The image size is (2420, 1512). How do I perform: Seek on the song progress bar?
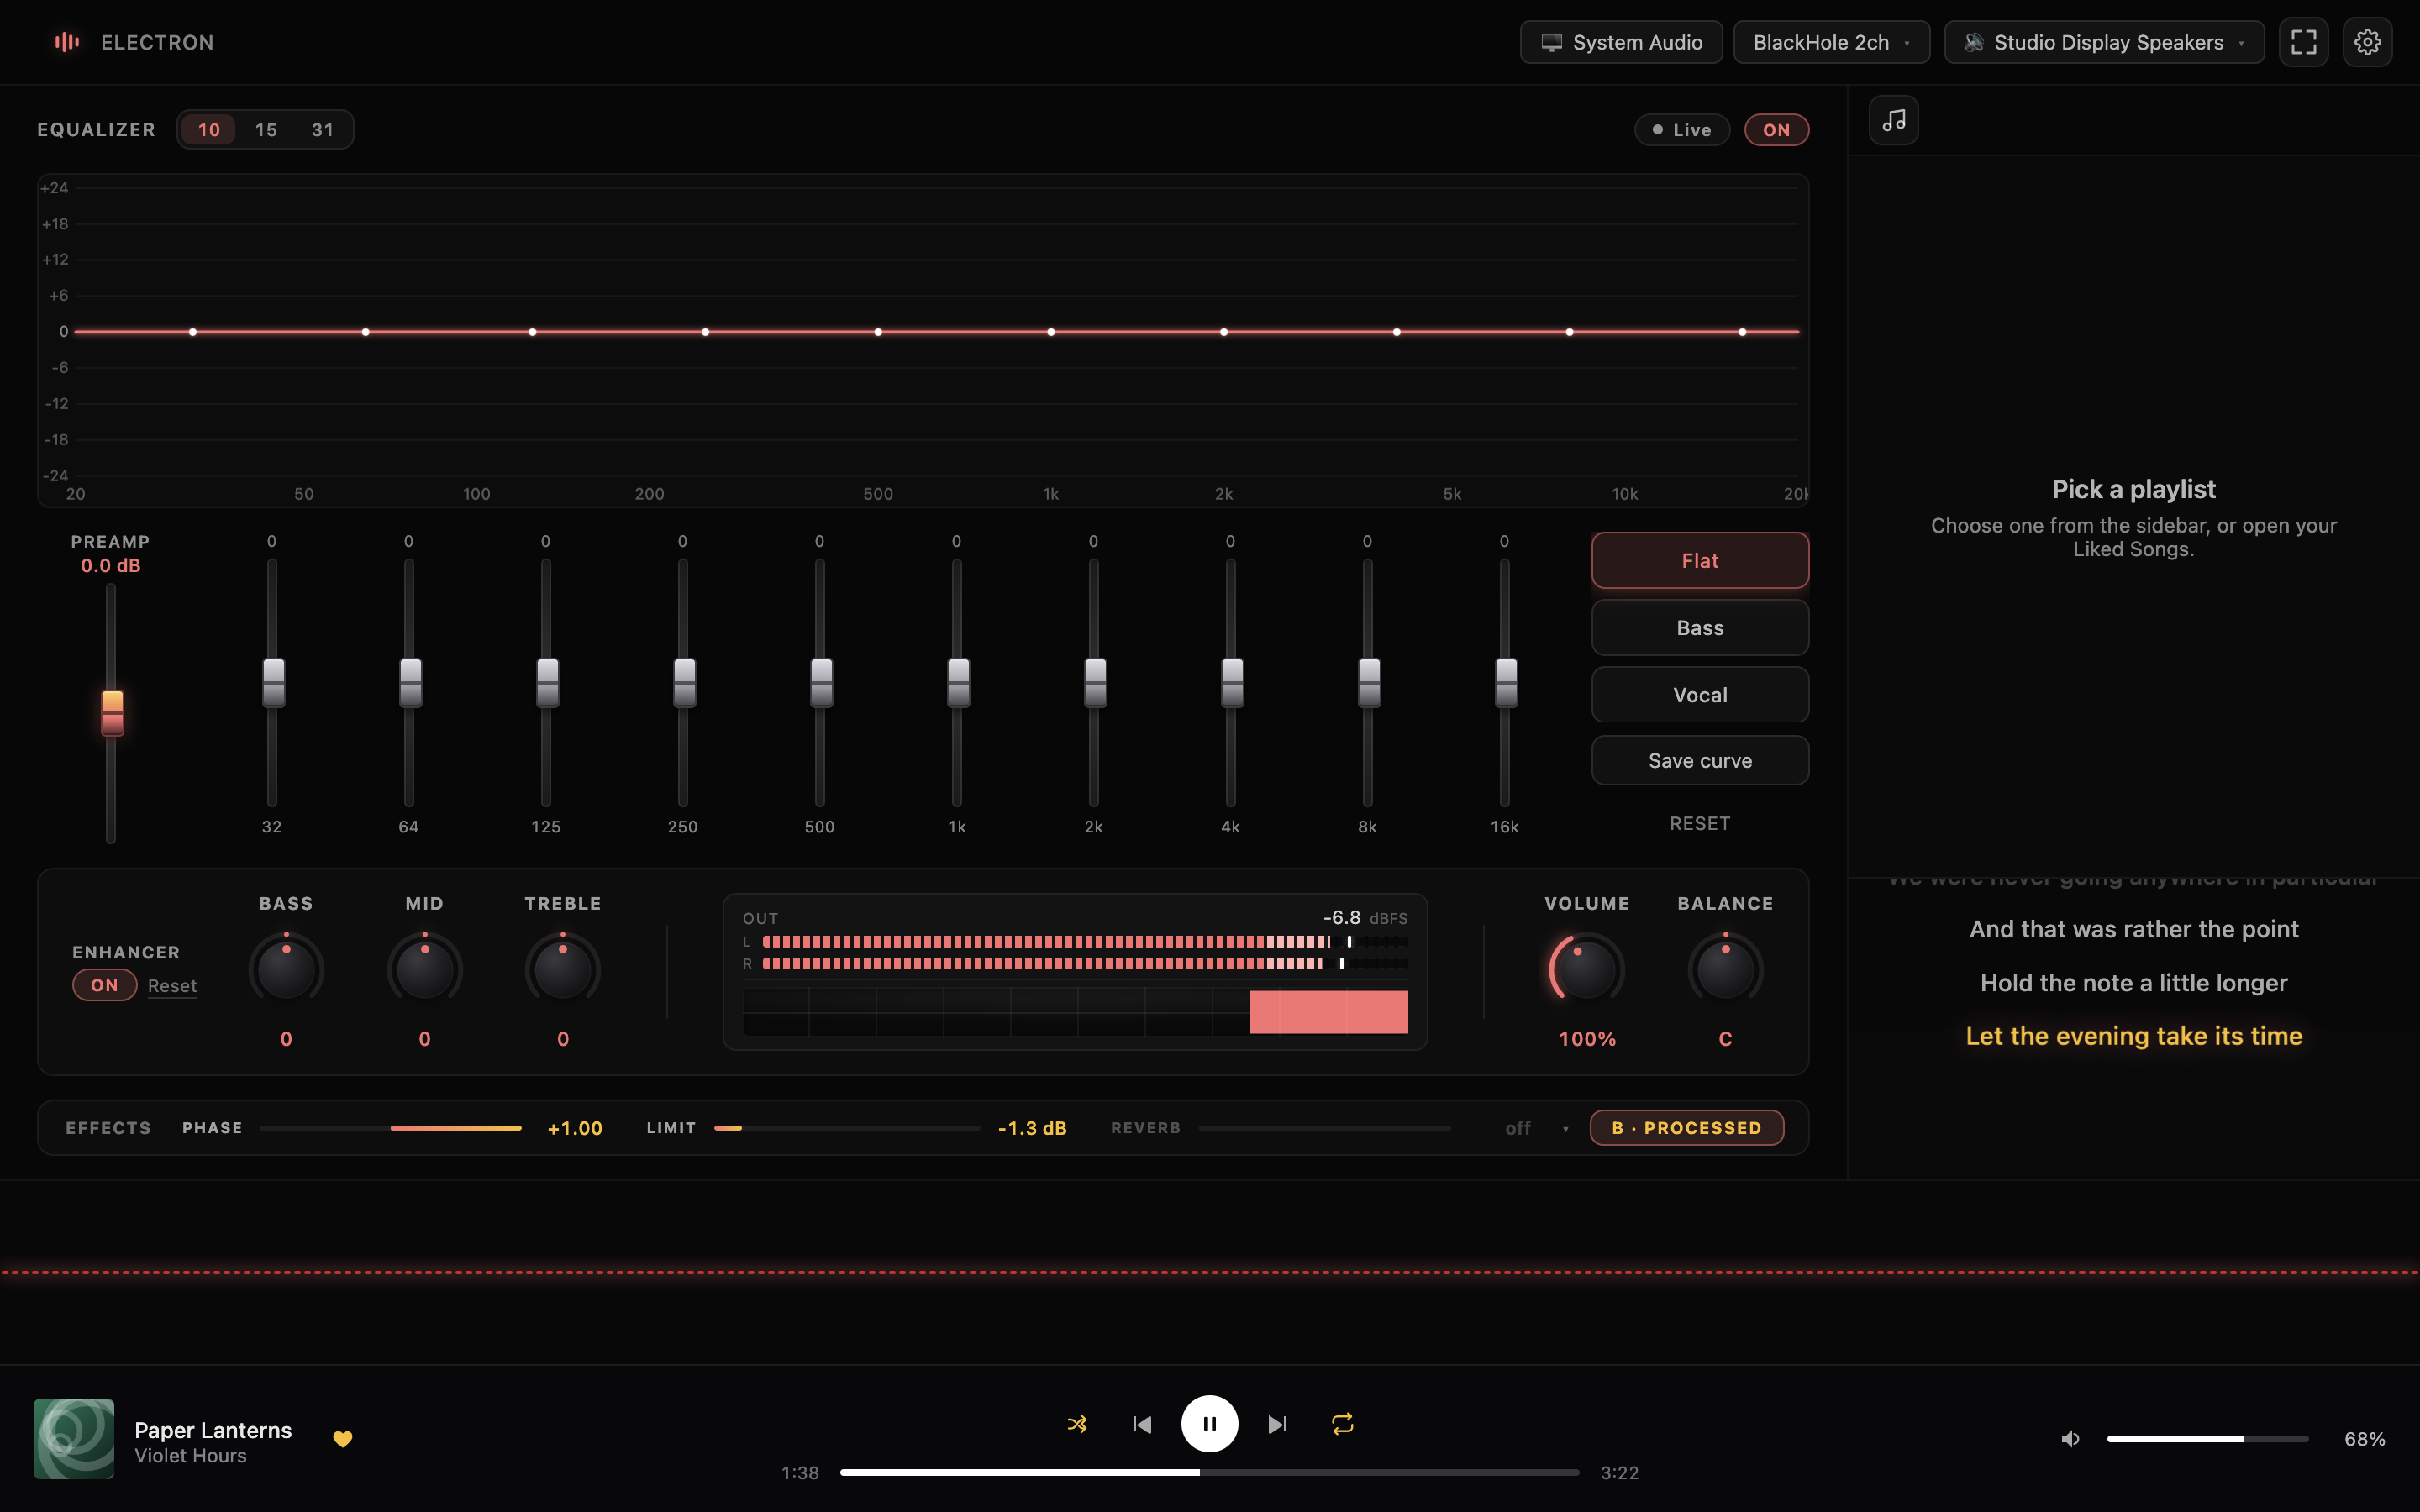[1209, 1472]
